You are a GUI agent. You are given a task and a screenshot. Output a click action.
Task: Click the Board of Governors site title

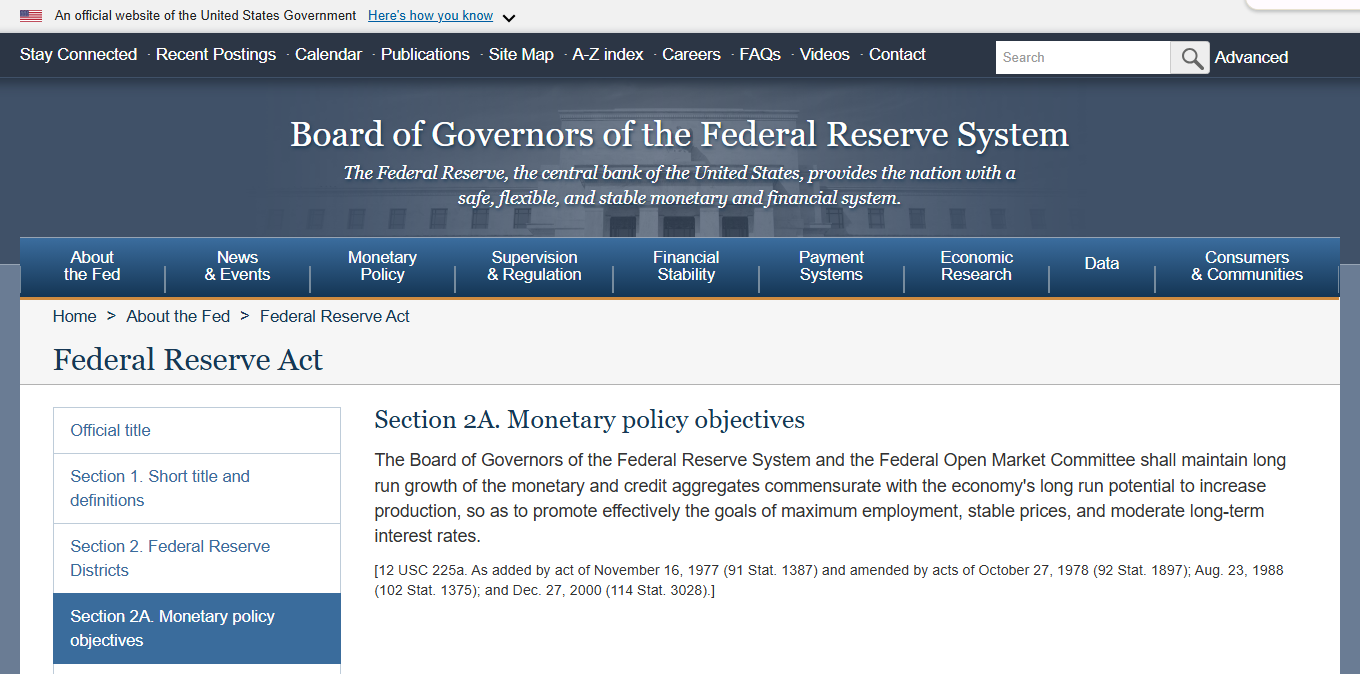point(680,134)
